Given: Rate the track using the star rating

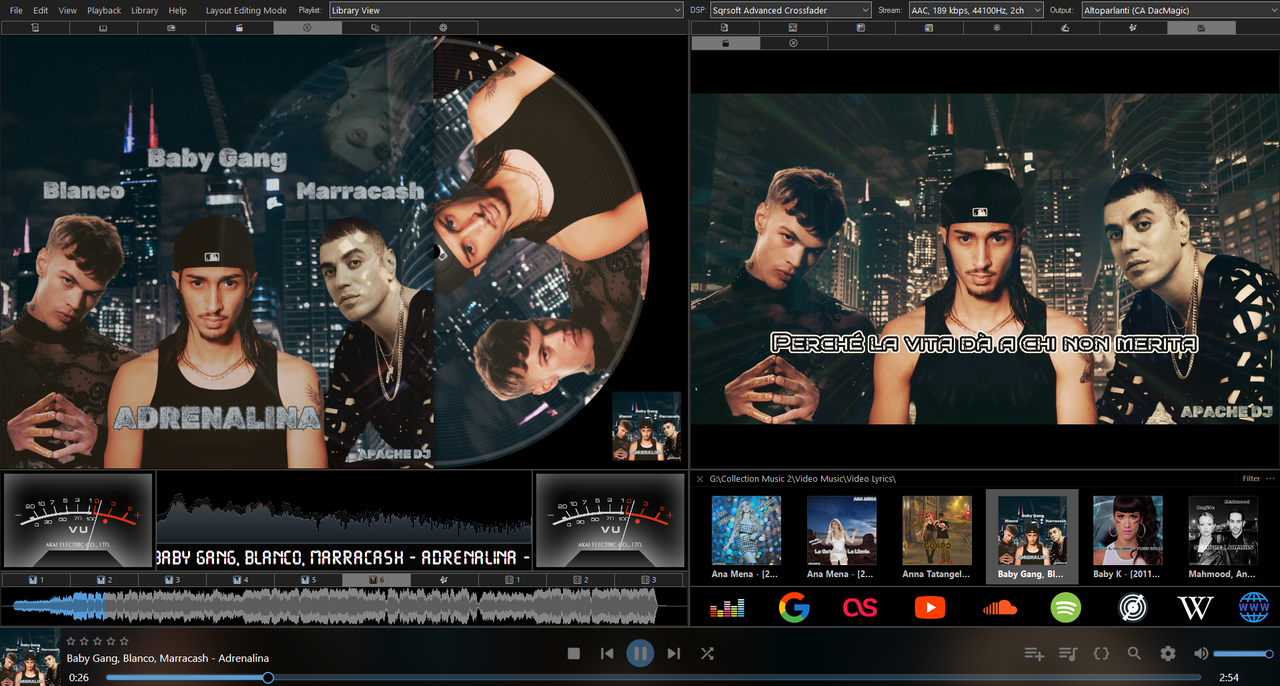Looking at the screenshot, I should pos(97,641).
